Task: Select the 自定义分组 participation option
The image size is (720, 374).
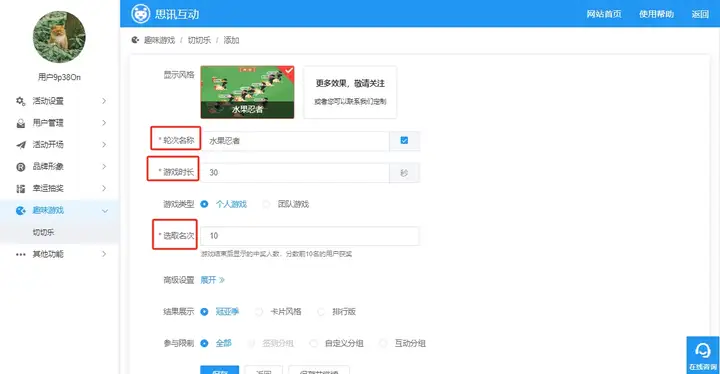Action: point(314,343)
